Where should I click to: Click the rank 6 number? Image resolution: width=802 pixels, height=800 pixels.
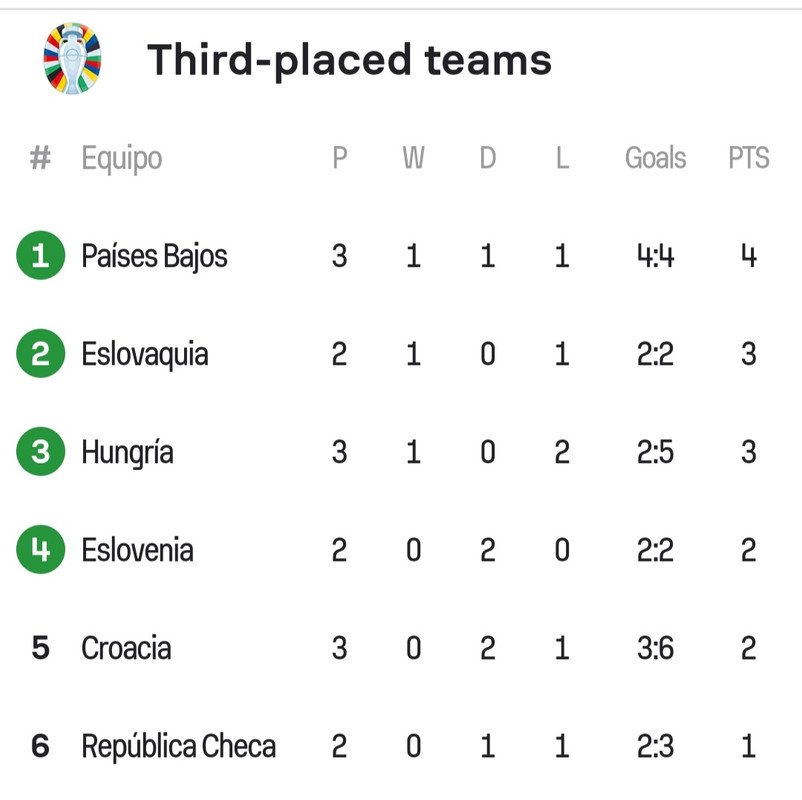click(40, 746)
